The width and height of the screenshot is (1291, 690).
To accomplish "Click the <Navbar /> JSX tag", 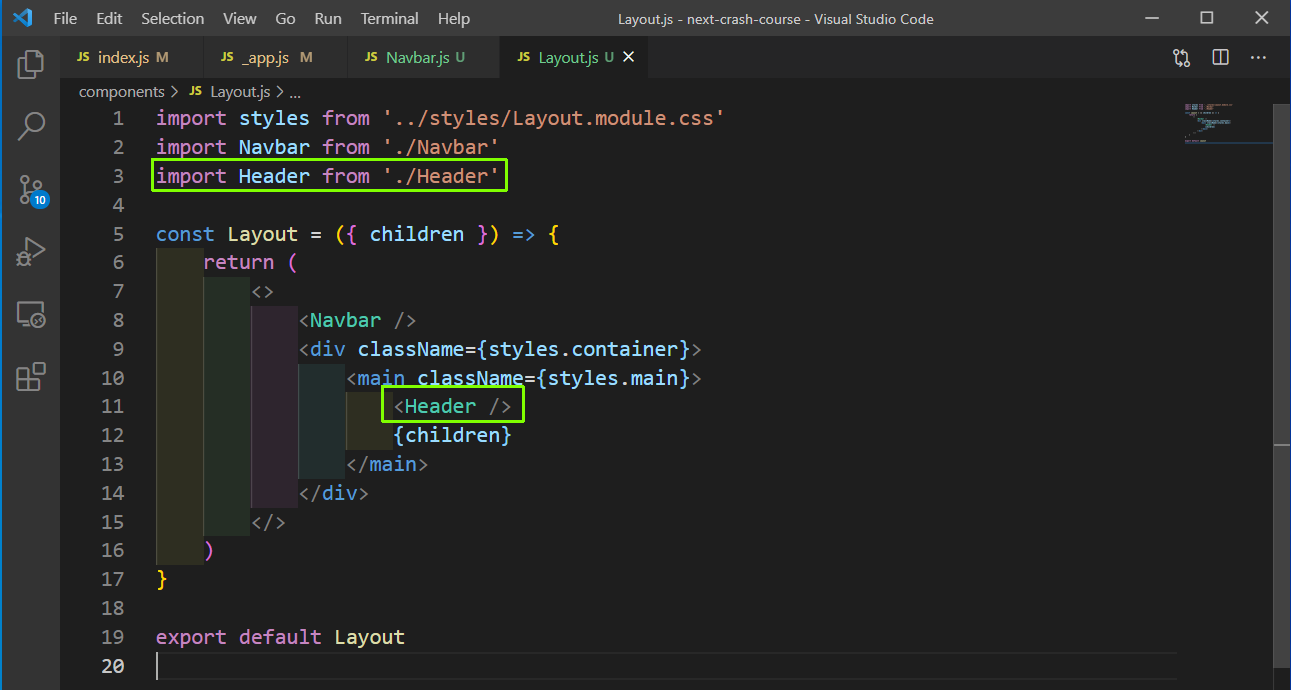I will pos(357,321).
